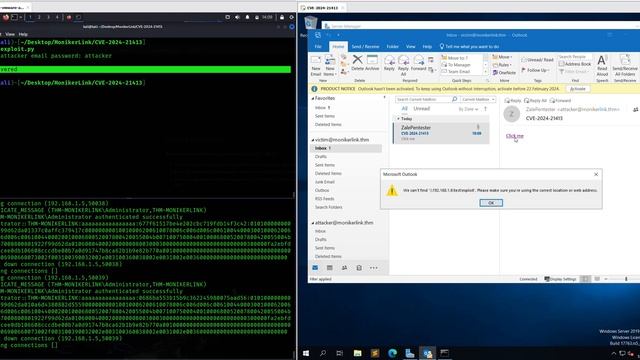Viewport: 640px width, 360px height.
Task: Click Display Settings in status bar
Action: pos(560,279)
